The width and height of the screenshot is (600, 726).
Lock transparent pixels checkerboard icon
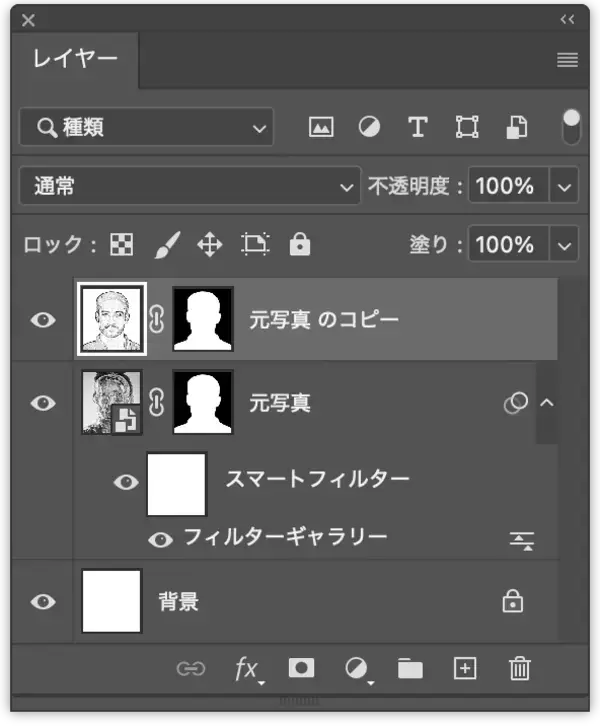click(122, 244)
